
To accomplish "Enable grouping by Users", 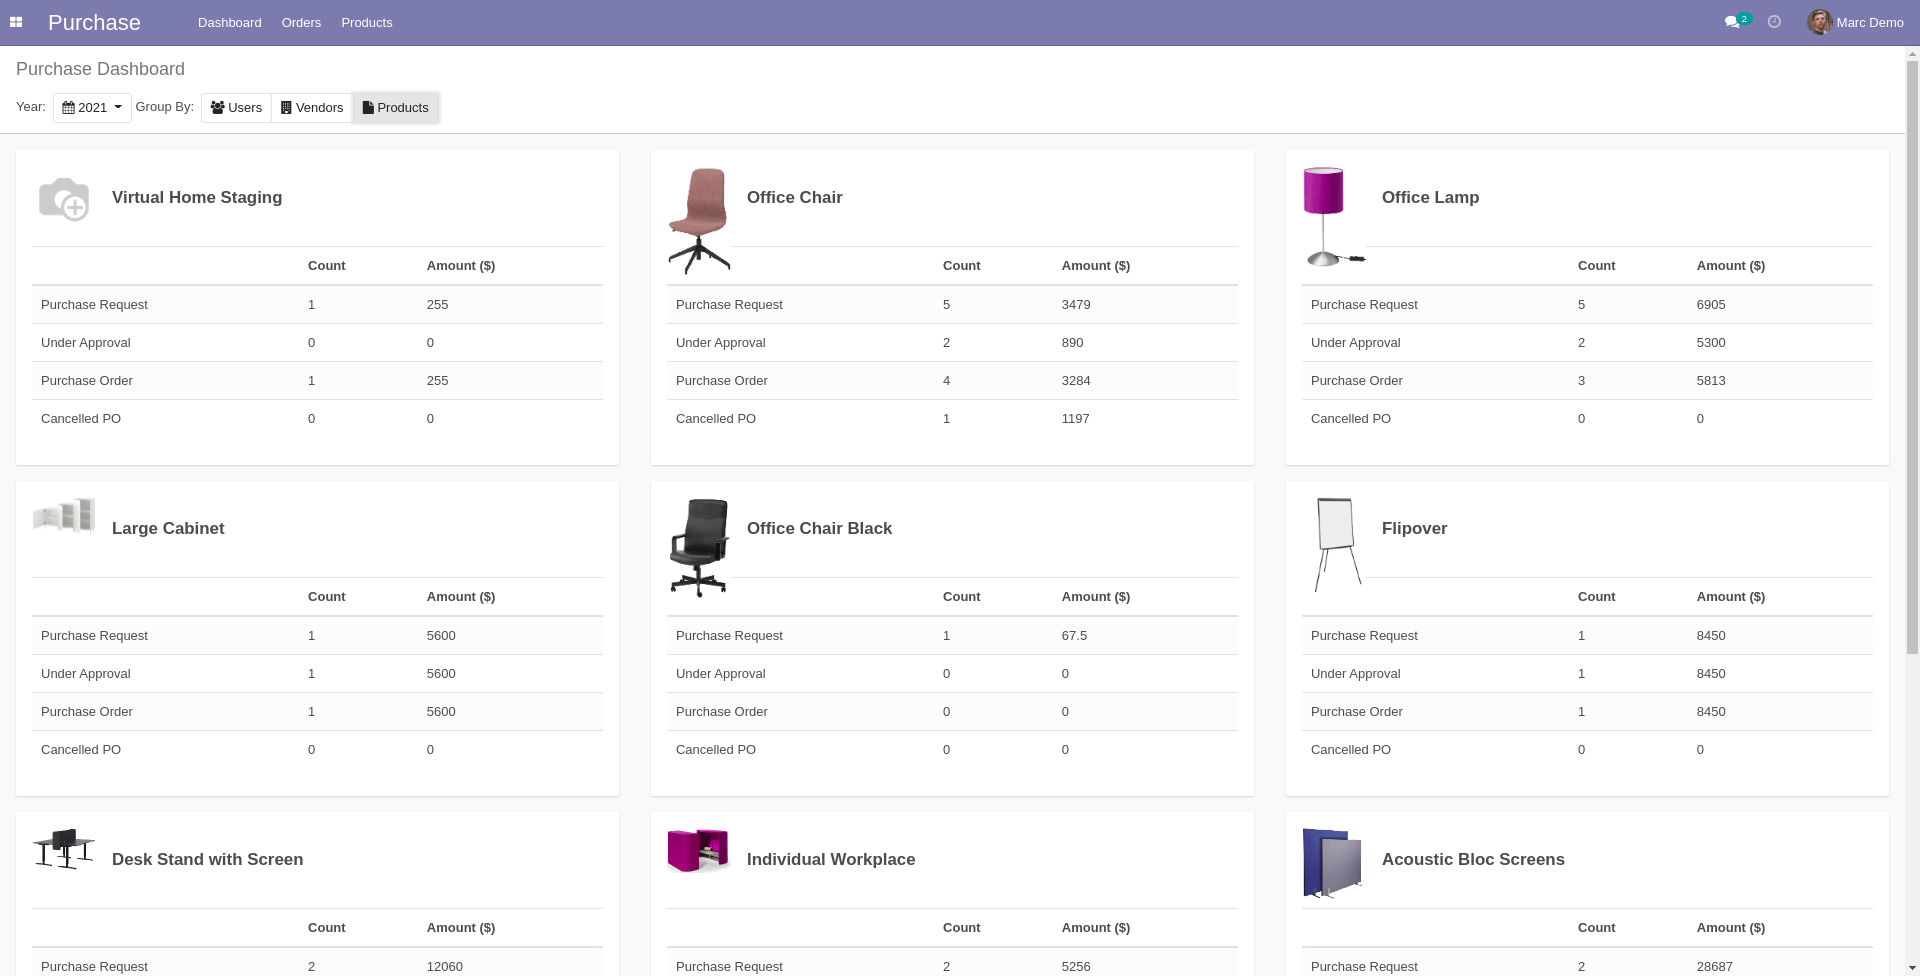I will (x=236, y=107).
